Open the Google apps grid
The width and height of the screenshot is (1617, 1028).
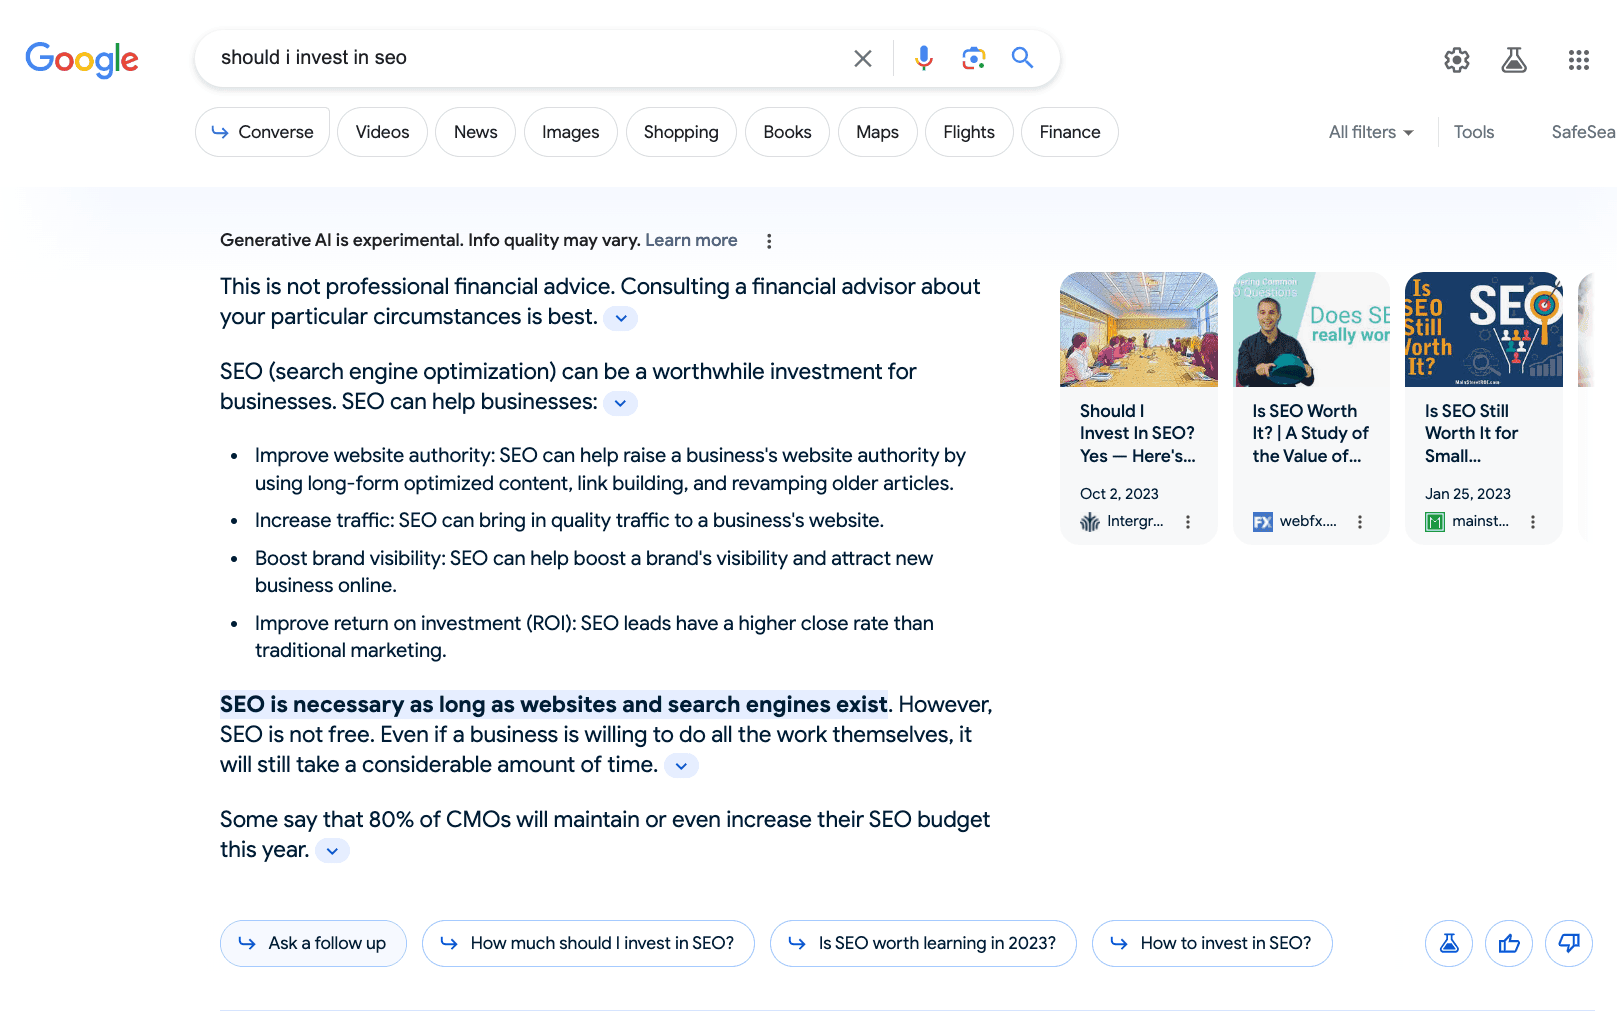[1578, 60]
